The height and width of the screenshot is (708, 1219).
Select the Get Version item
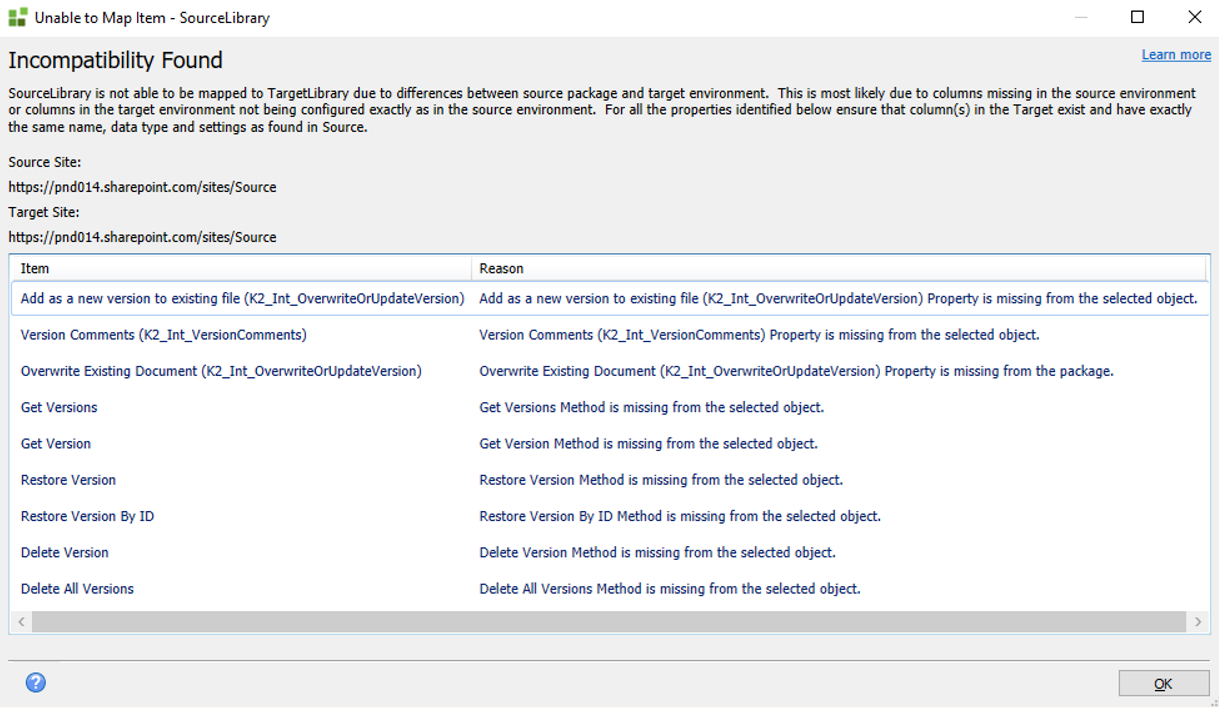click(56, 444)
